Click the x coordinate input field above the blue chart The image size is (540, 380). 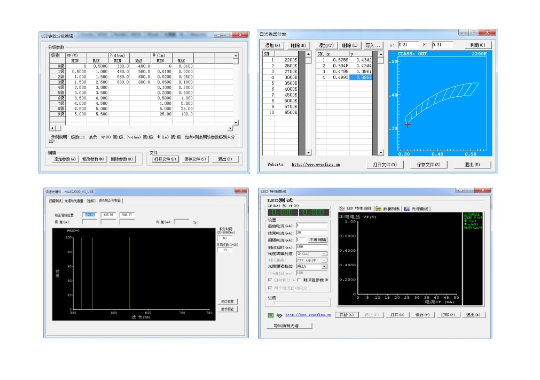pos(408,45)
